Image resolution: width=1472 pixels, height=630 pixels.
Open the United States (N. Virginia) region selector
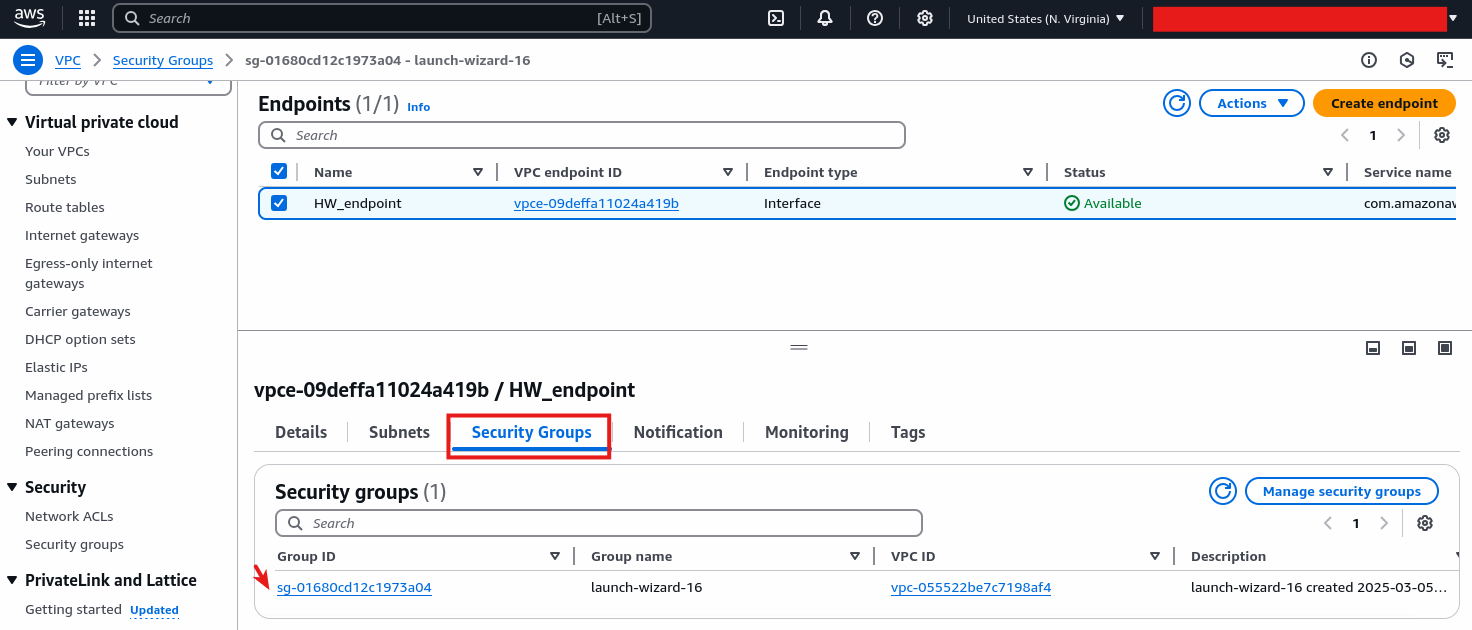(1045, 18)
